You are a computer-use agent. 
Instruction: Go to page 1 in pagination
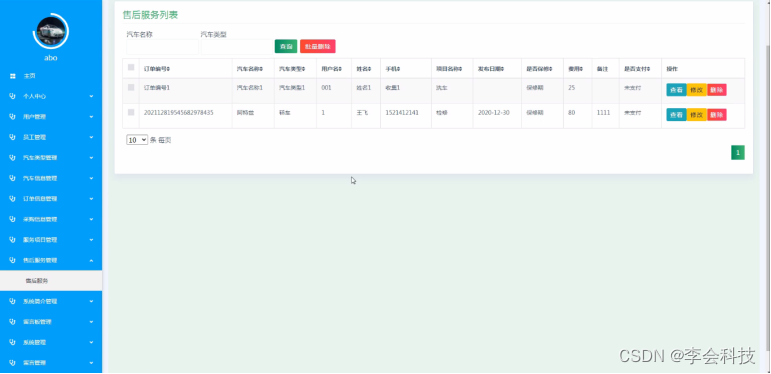738,153
